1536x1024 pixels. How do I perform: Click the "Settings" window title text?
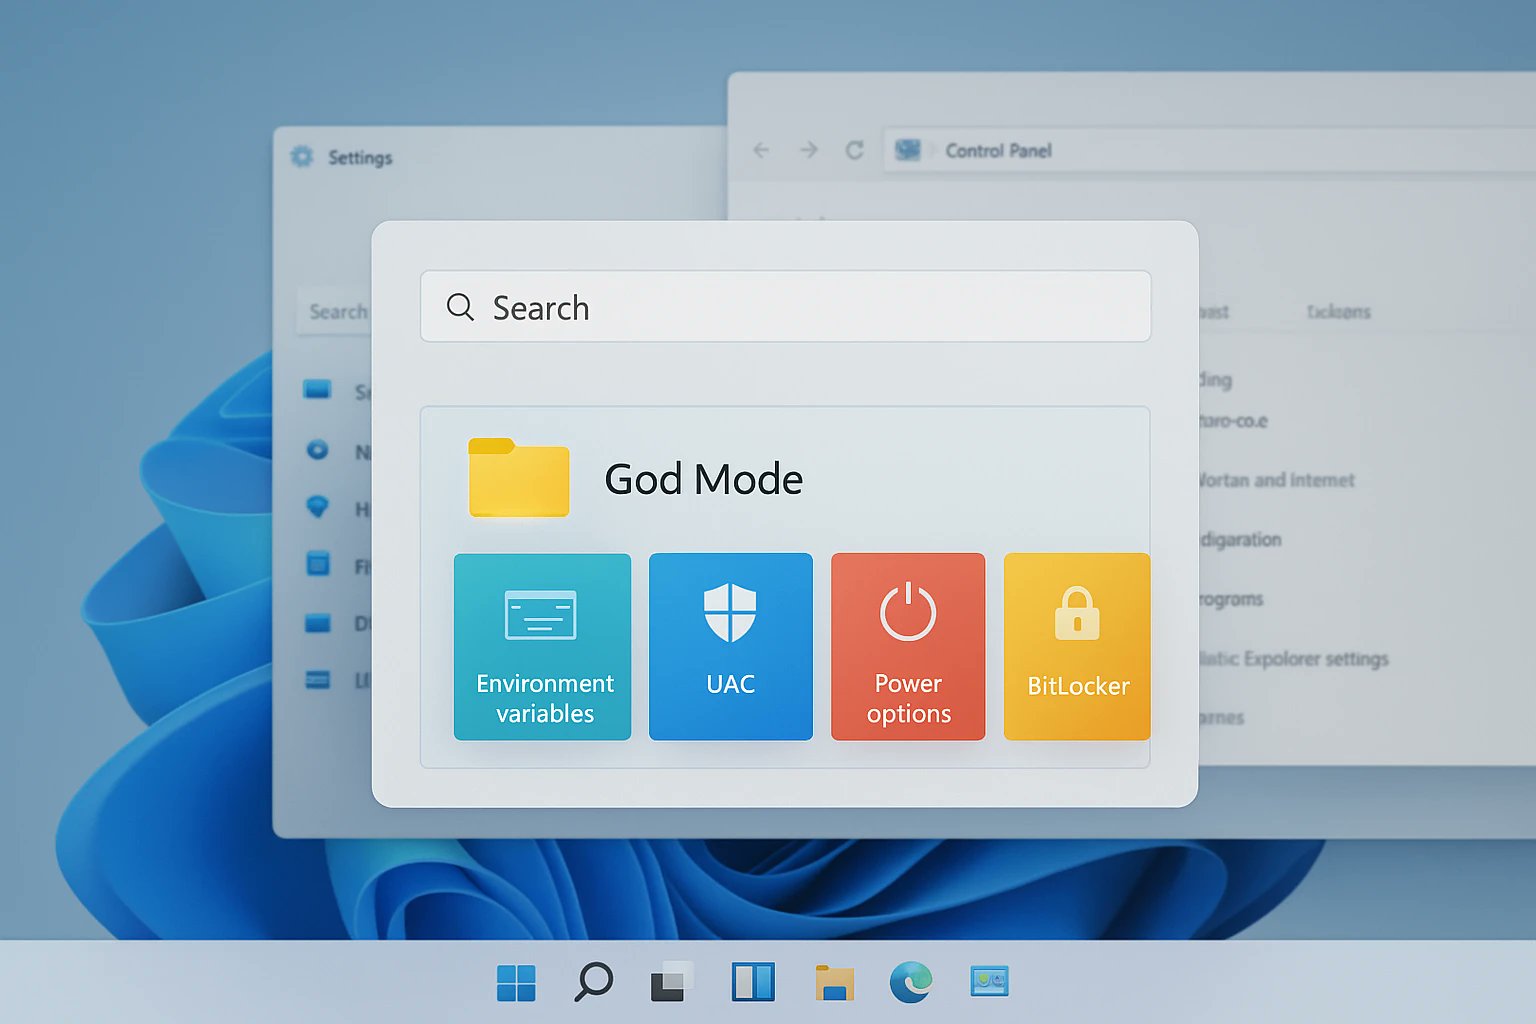360,158
